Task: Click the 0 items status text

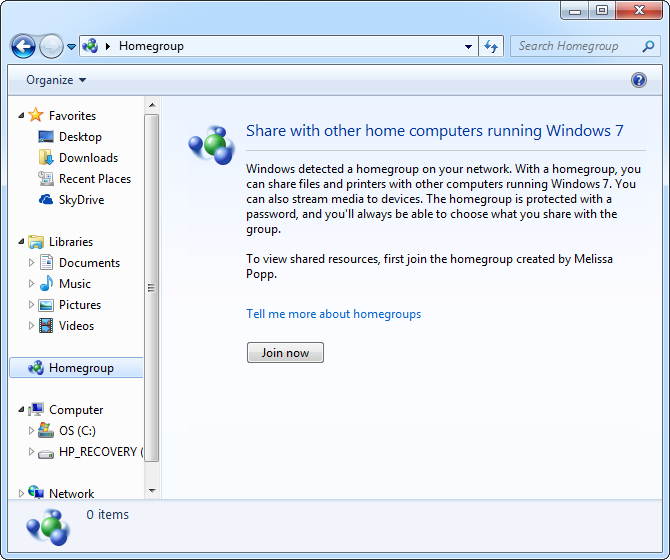Action: point(107,514)
